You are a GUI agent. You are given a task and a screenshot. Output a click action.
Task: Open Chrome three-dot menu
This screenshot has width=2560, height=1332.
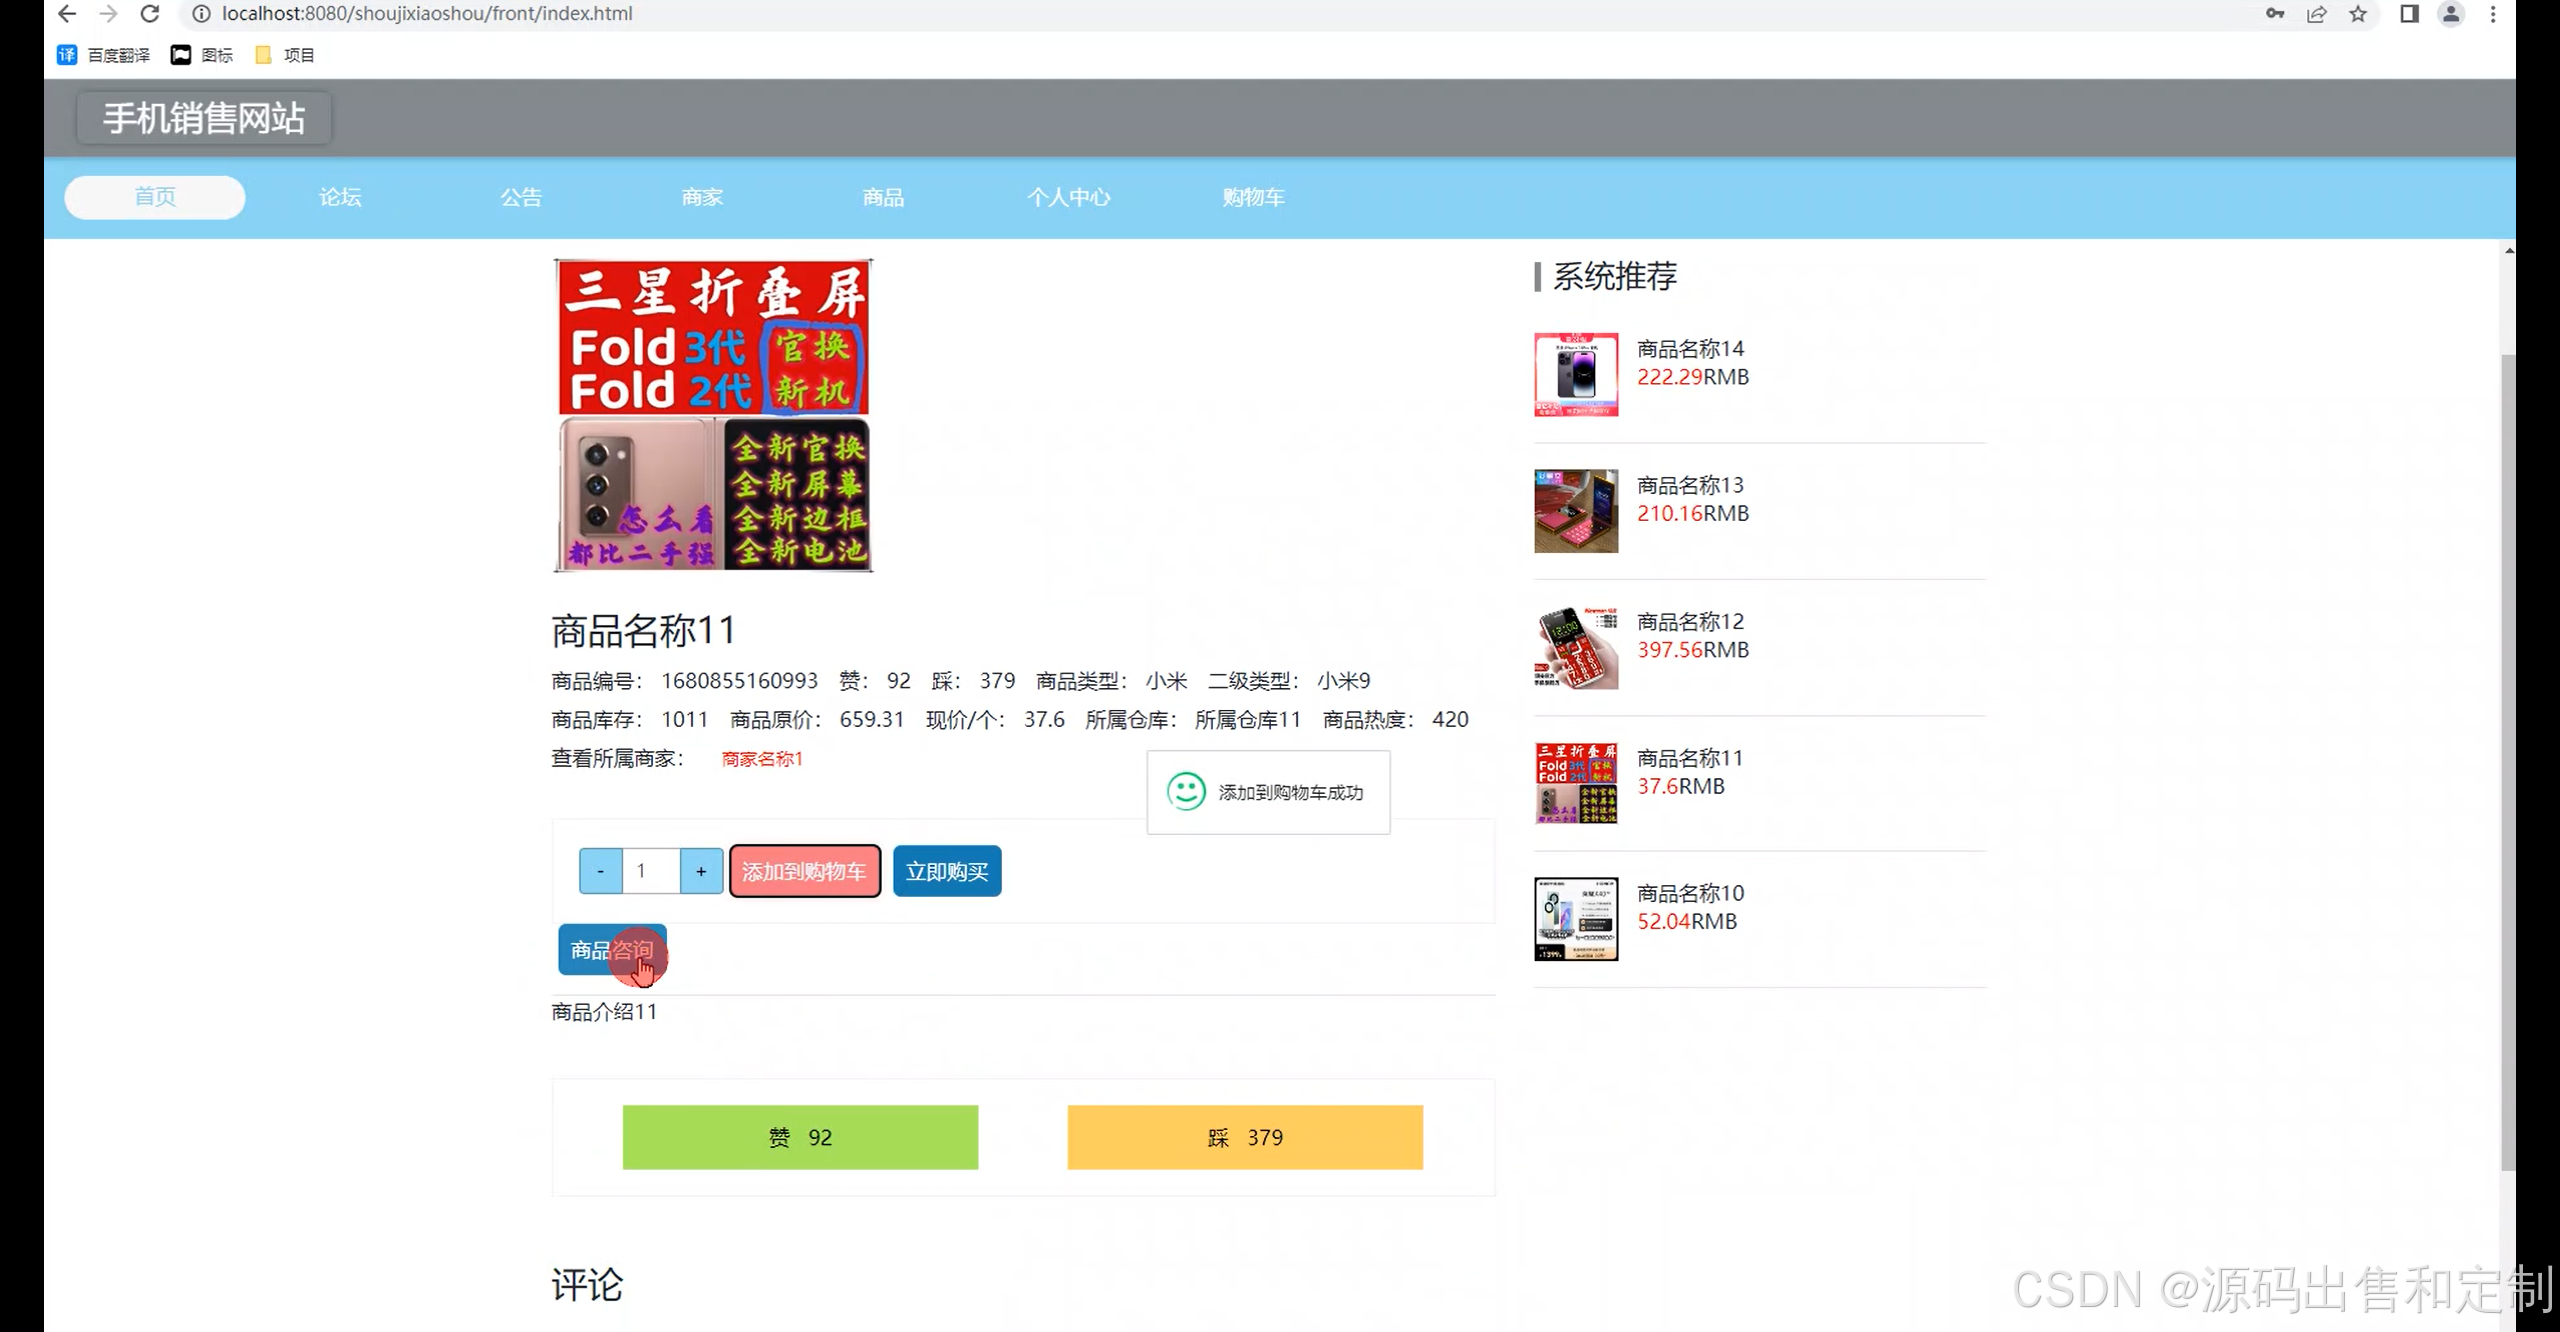coord(2493,14)
